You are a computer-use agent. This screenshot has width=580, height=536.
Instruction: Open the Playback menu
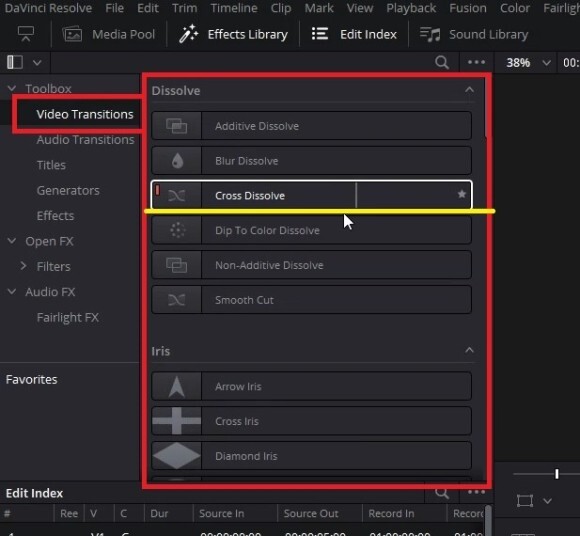click(x=411, y=8)
